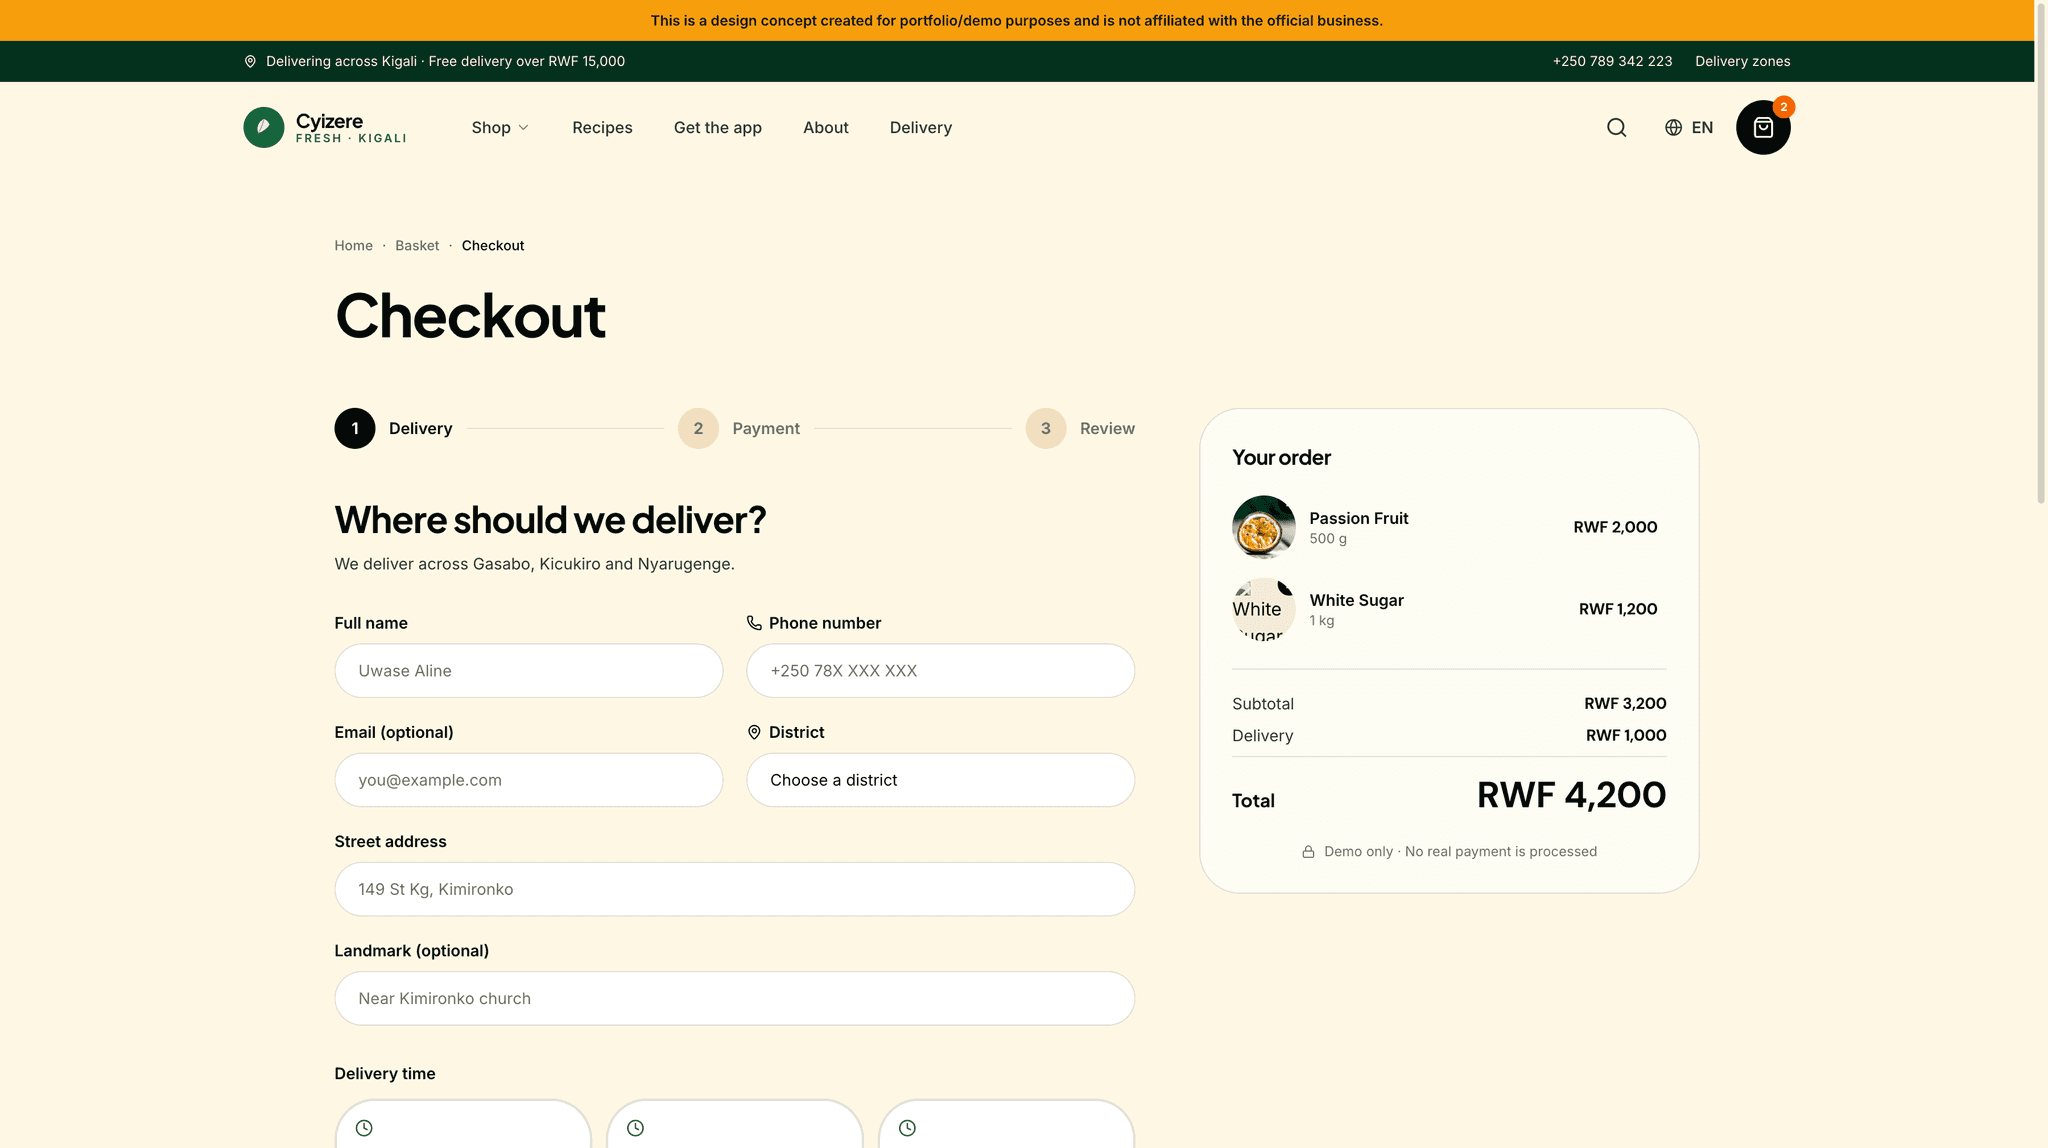Open the EN language selector
This screenshot has height=1148, width=2048.
pyautogui.click(x=1689, y=127)
